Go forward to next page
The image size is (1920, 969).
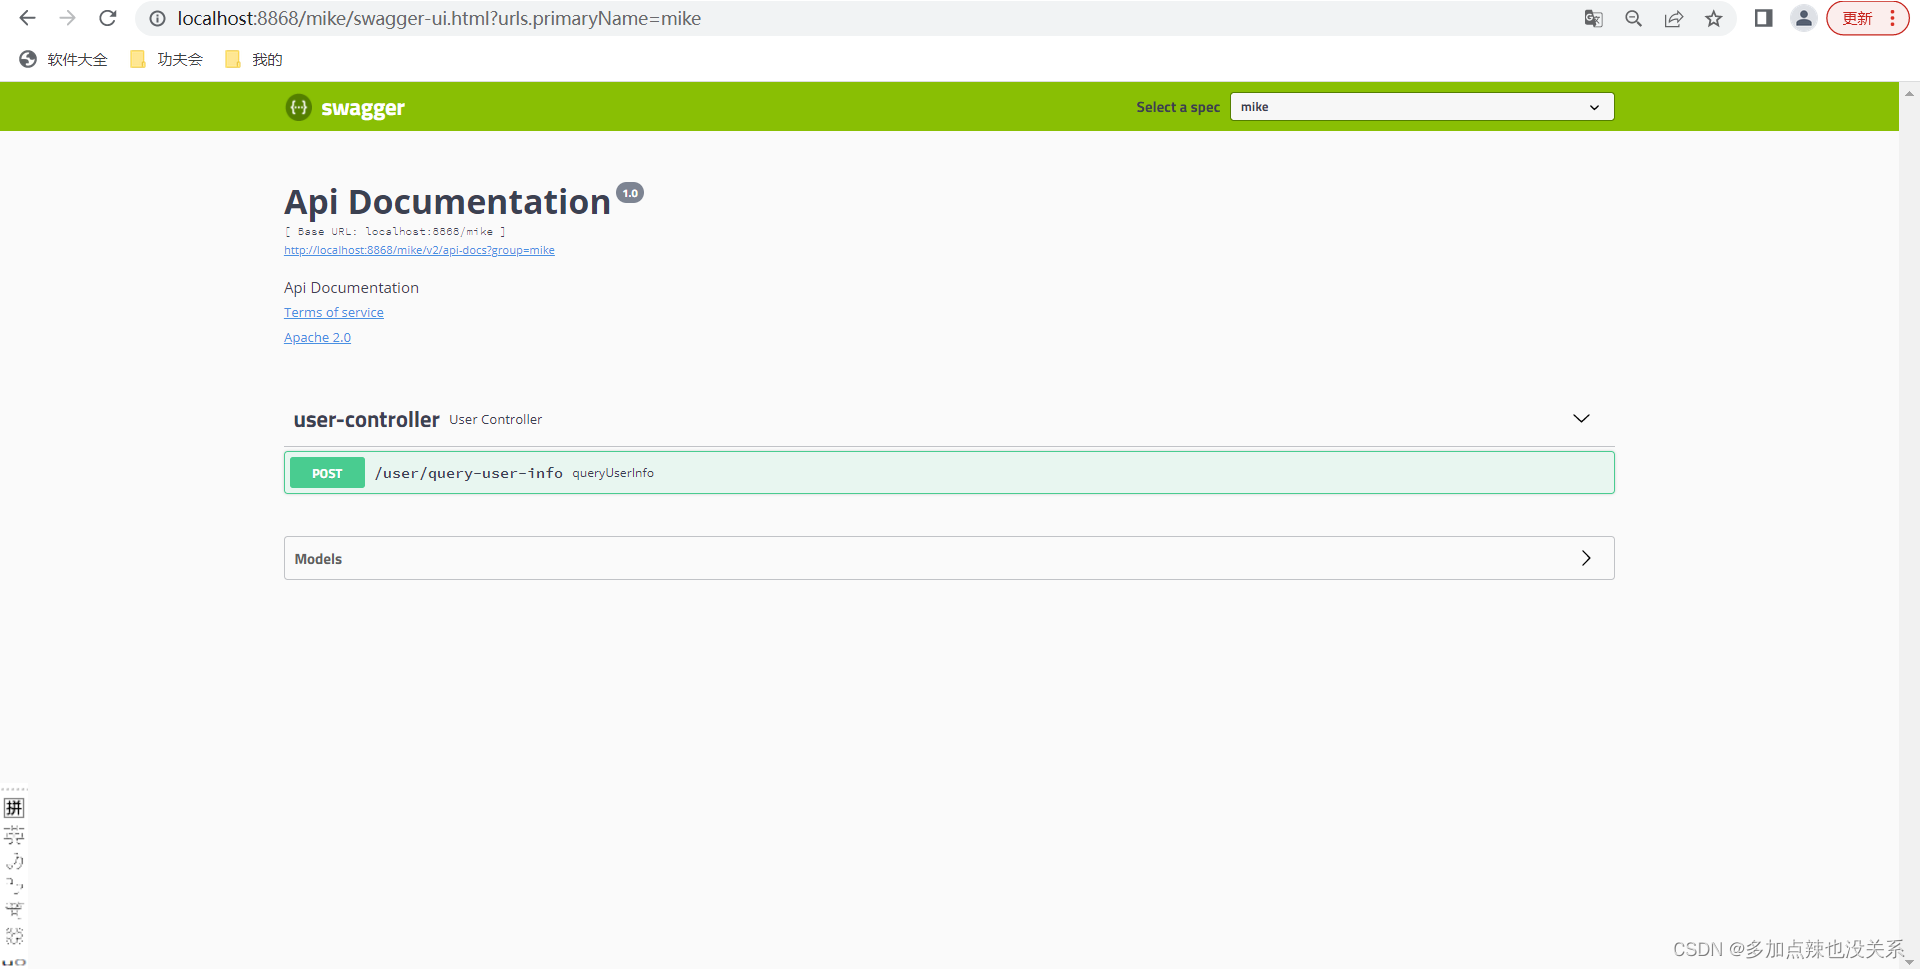click(67, 18)
